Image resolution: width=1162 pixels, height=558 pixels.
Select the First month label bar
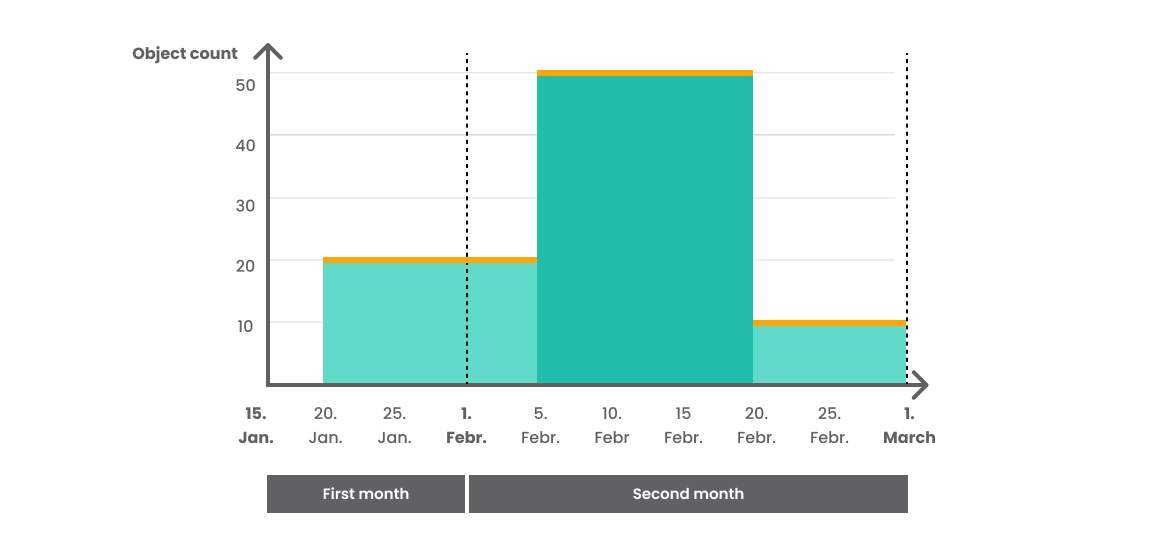click(x=366, y=494)
